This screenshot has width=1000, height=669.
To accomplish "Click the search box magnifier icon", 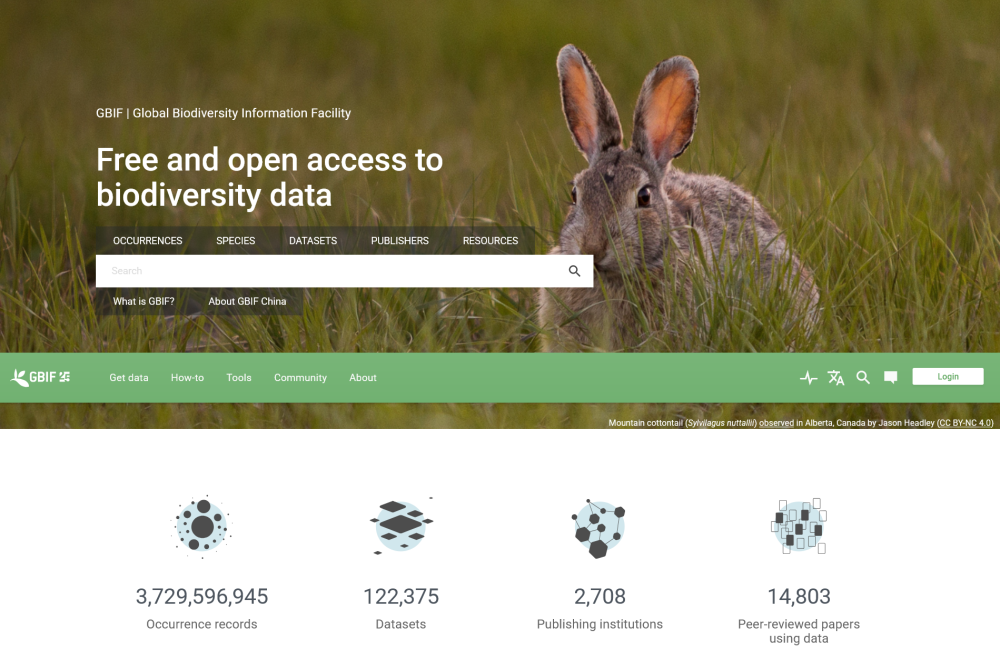I will [x=575, y=271].
